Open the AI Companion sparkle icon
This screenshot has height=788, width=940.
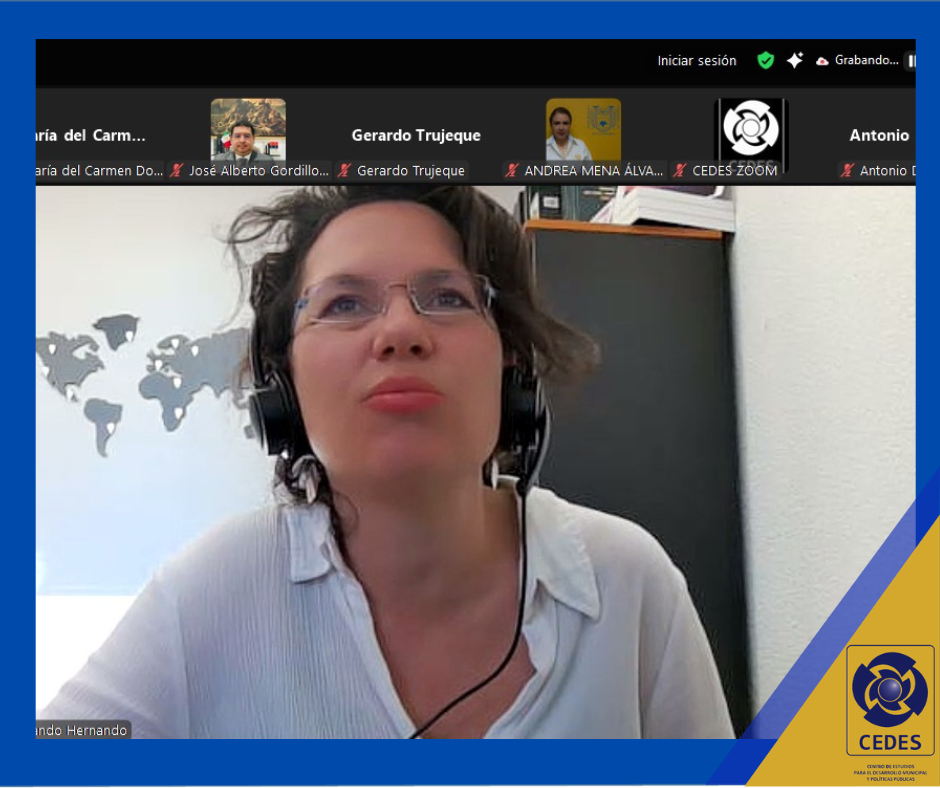point(795,61)
